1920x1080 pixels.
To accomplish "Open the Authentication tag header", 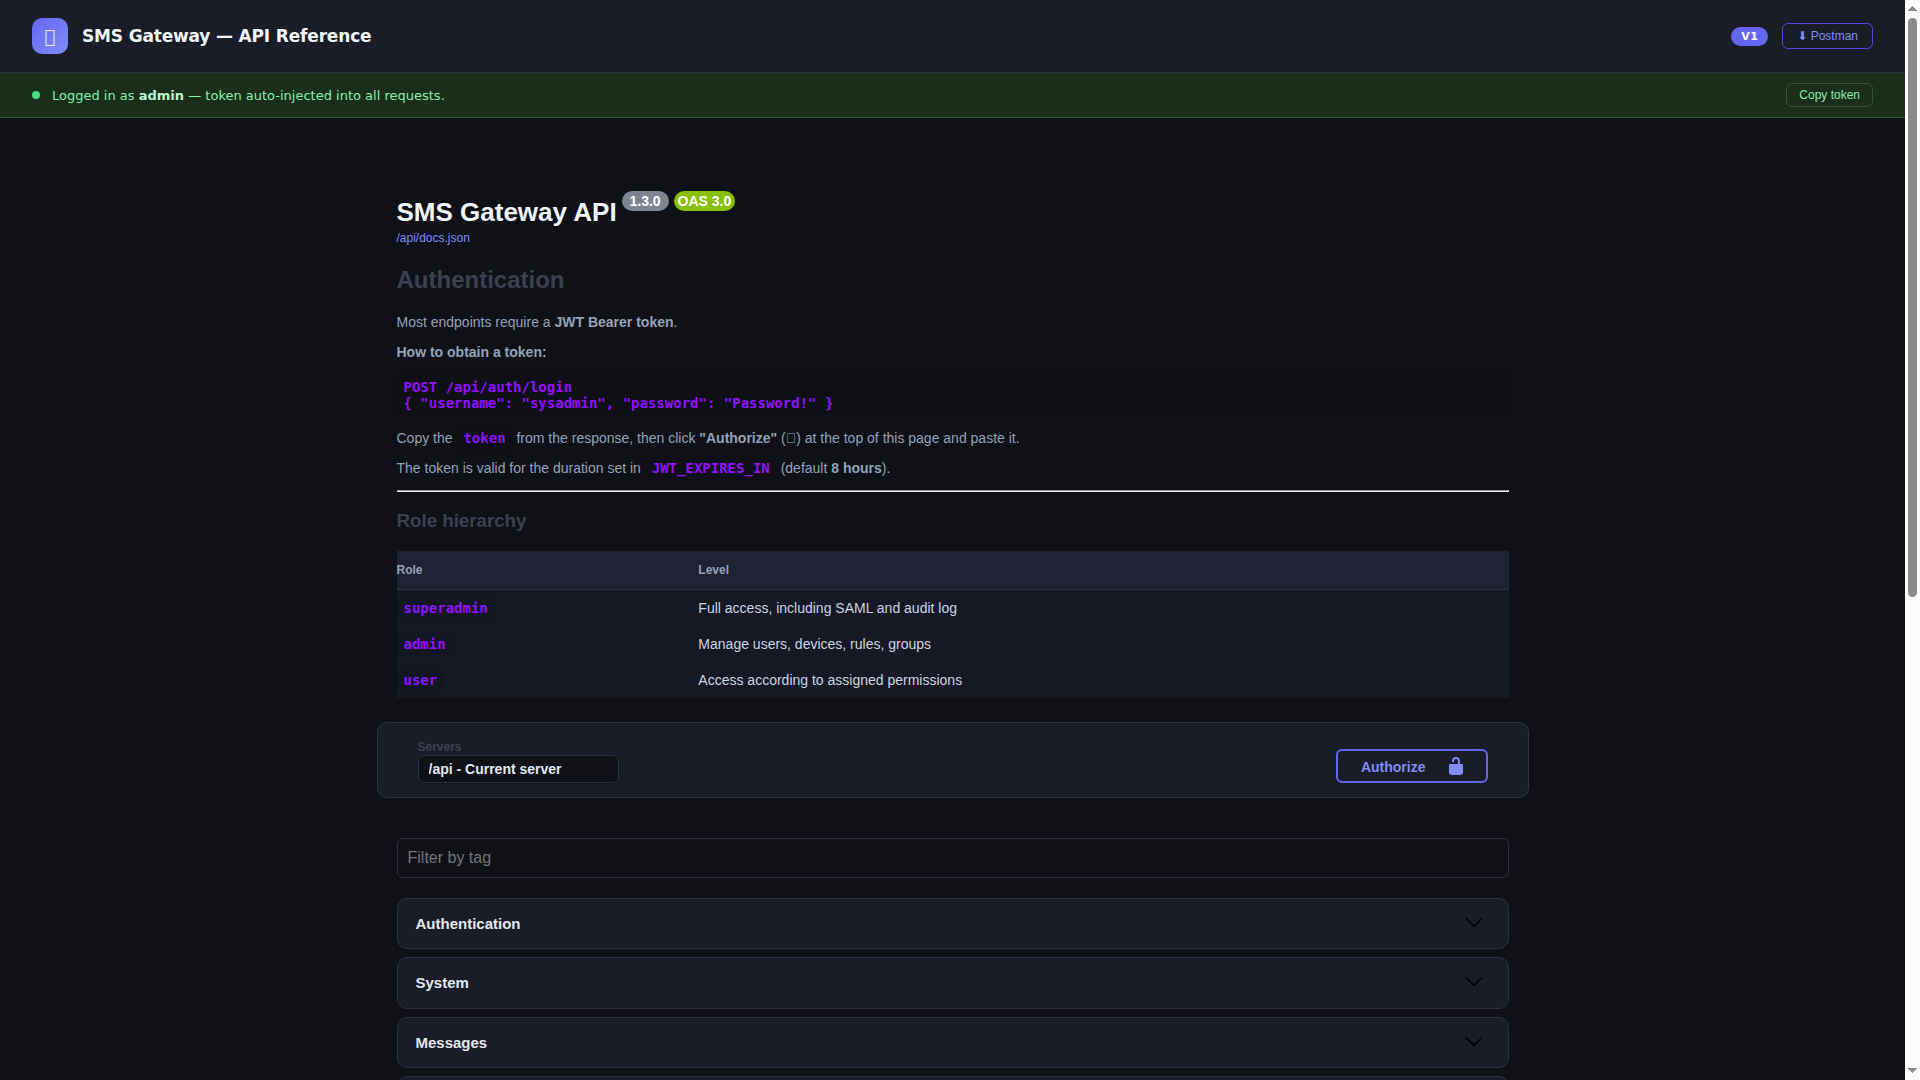I will [x=952, y=923].
